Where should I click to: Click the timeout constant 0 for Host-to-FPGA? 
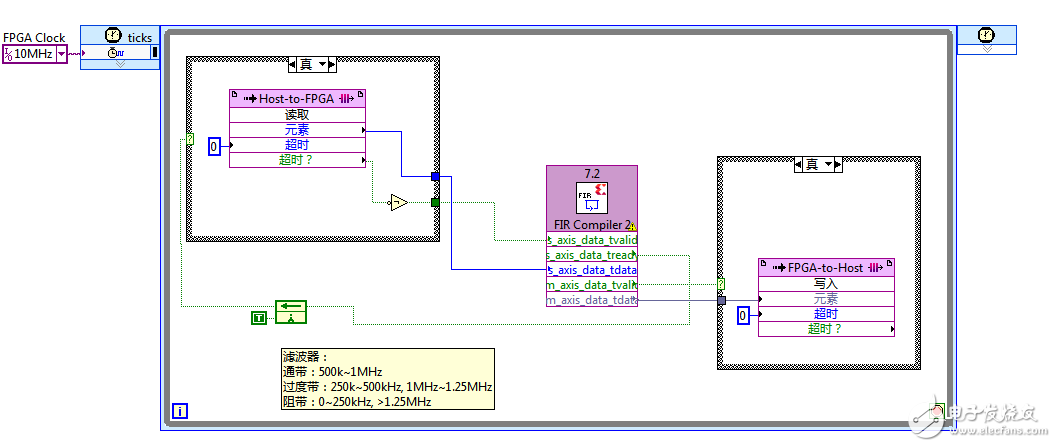pos(213,147)
